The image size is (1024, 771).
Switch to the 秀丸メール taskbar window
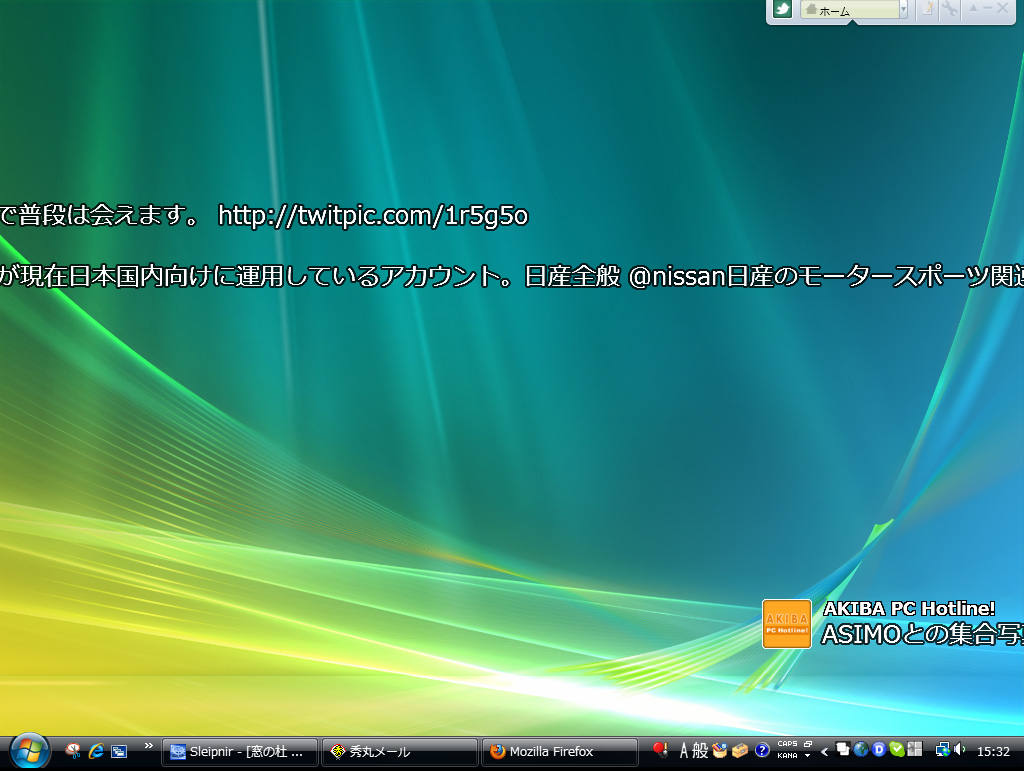pyautogui.click(x=400, y=752)
